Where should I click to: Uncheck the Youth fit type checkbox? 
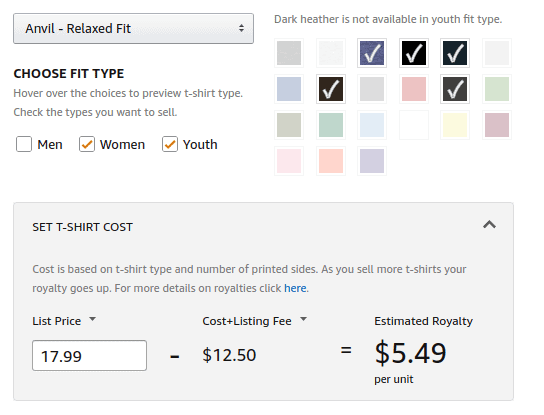click(170, 144)
